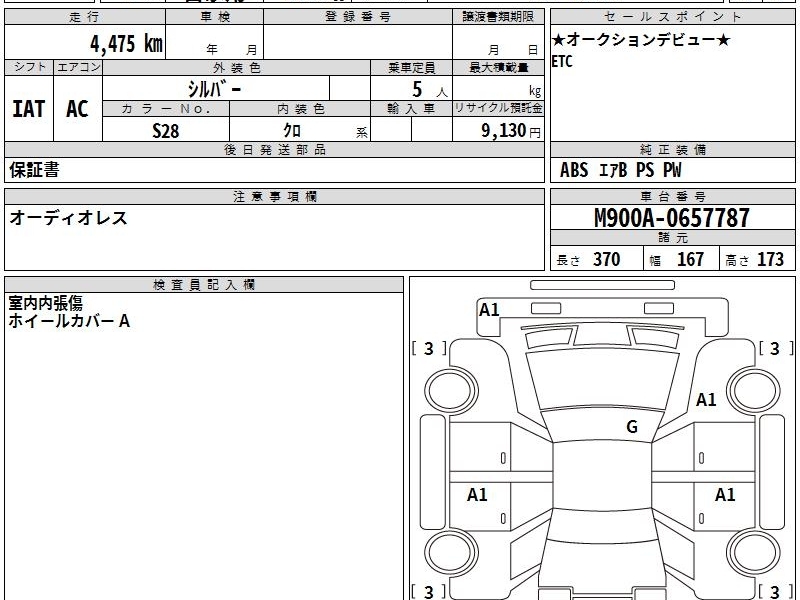Select the 5 人 seating capacity value
The height and width of the screenshot is (600, 800).
click(430, 89)
